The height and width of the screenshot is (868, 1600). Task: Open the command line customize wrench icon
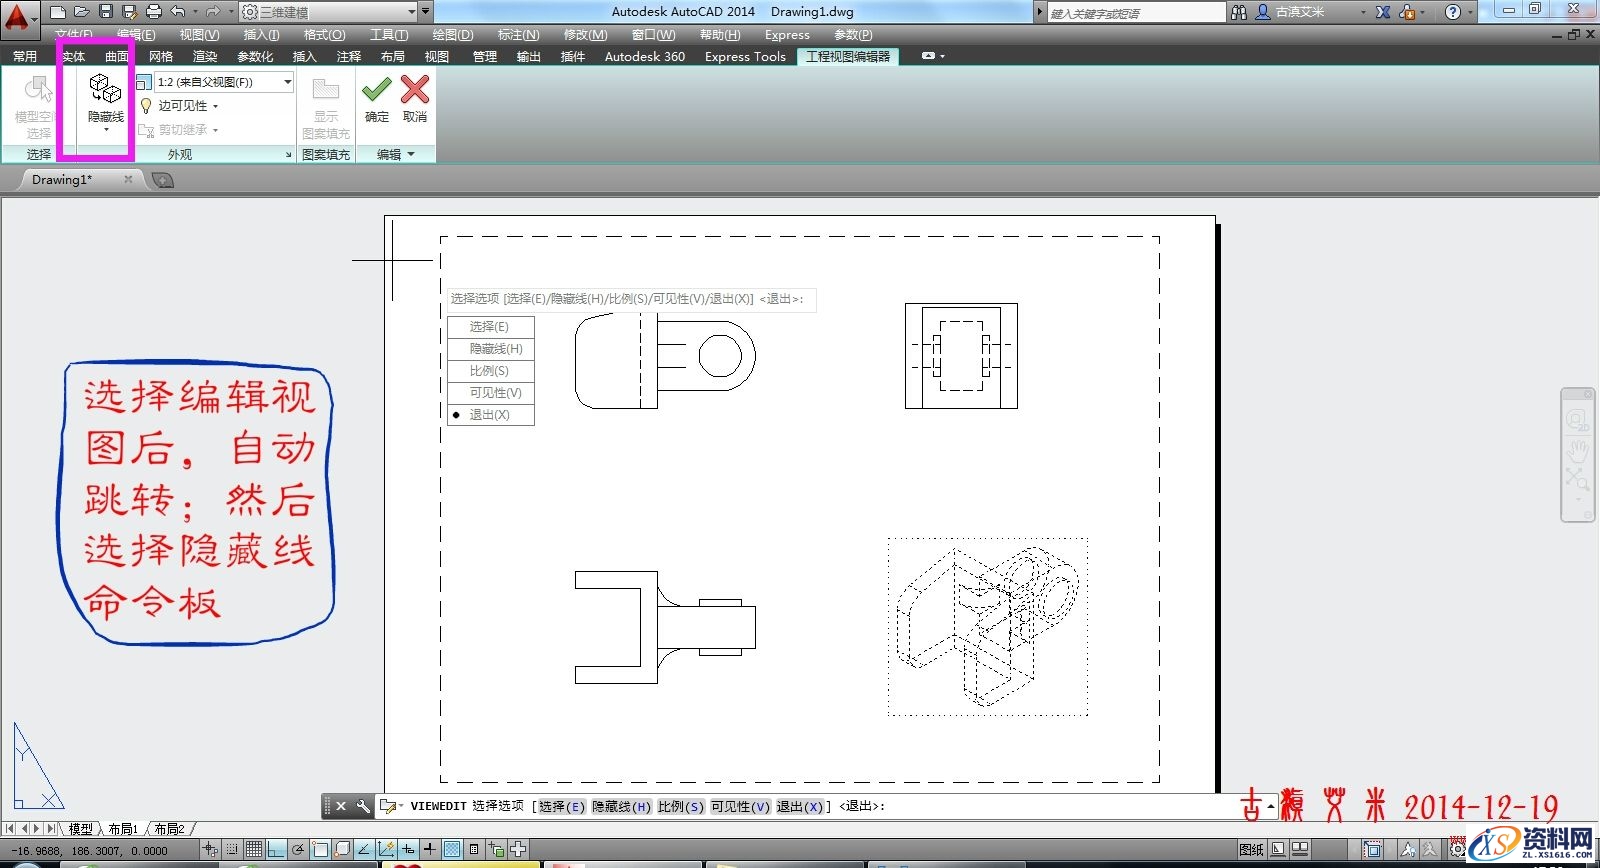(x=363, y=806)
